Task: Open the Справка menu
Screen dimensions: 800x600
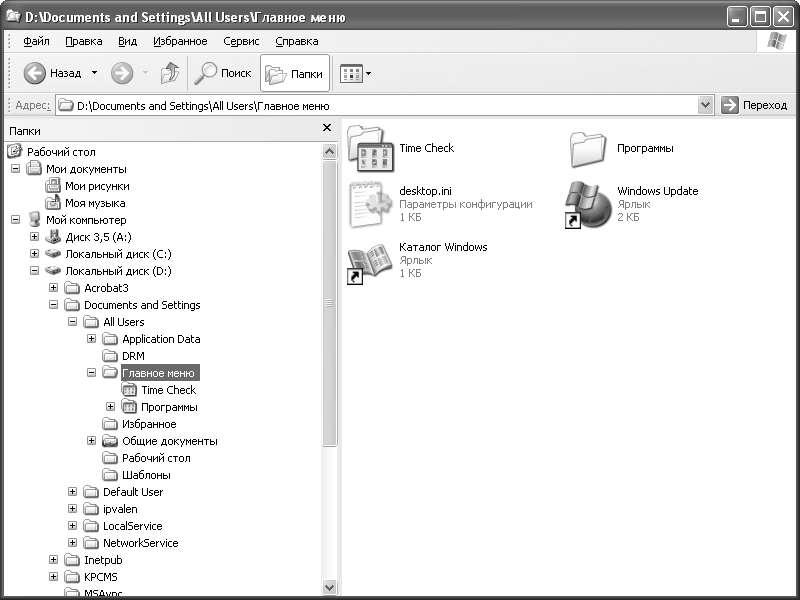Action: 297,41
